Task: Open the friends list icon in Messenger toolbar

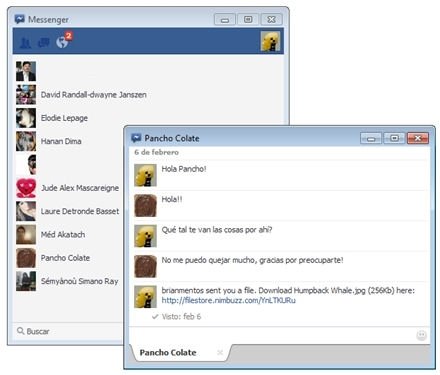Action: click(x=25, y=42)
